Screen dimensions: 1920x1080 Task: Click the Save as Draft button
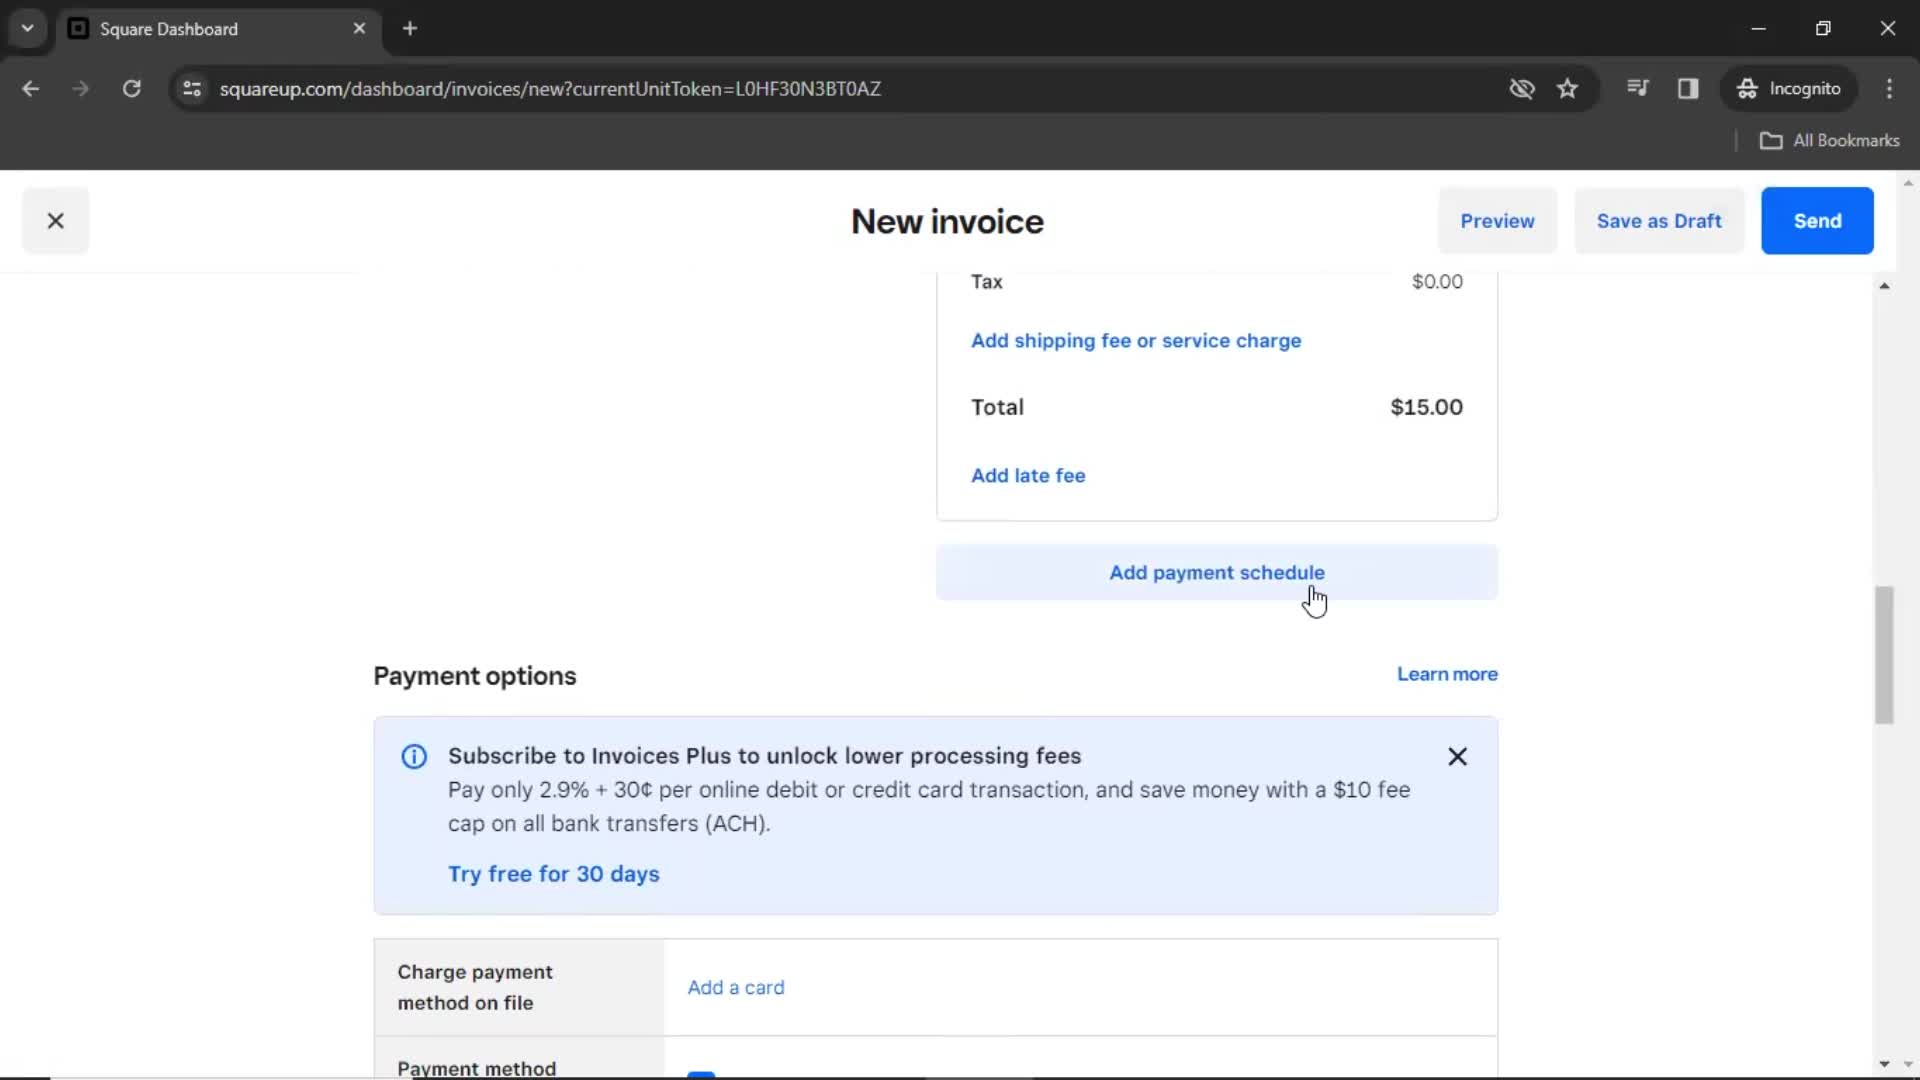(x=1659, y=220)
